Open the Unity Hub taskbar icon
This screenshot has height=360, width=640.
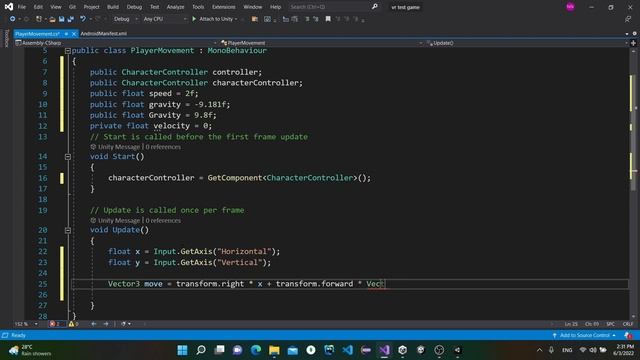(x=402, y=350)
